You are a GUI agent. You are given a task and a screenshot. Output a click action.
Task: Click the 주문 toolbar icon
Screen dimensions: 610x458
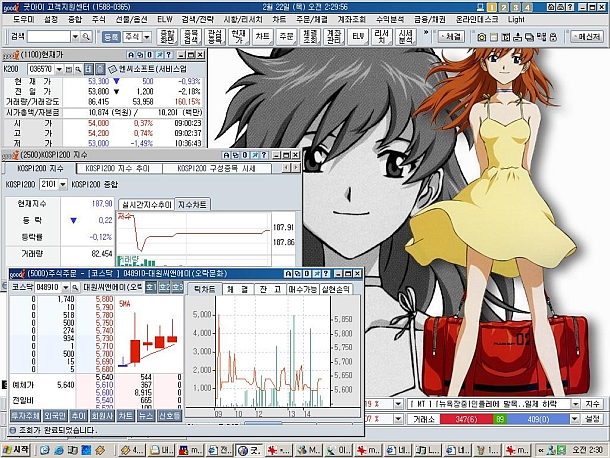pos(285,37)
